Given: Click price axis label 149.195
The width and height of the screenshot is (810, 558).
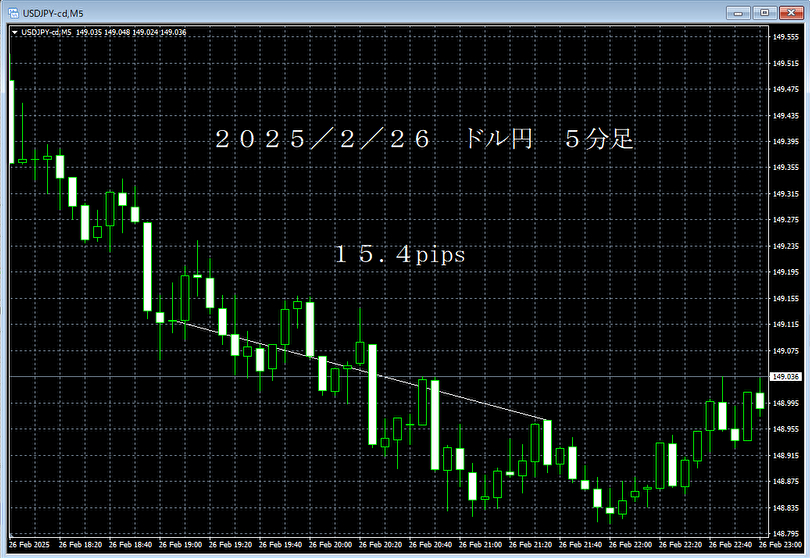Looking at the screenshot, I should pos(786,272).
